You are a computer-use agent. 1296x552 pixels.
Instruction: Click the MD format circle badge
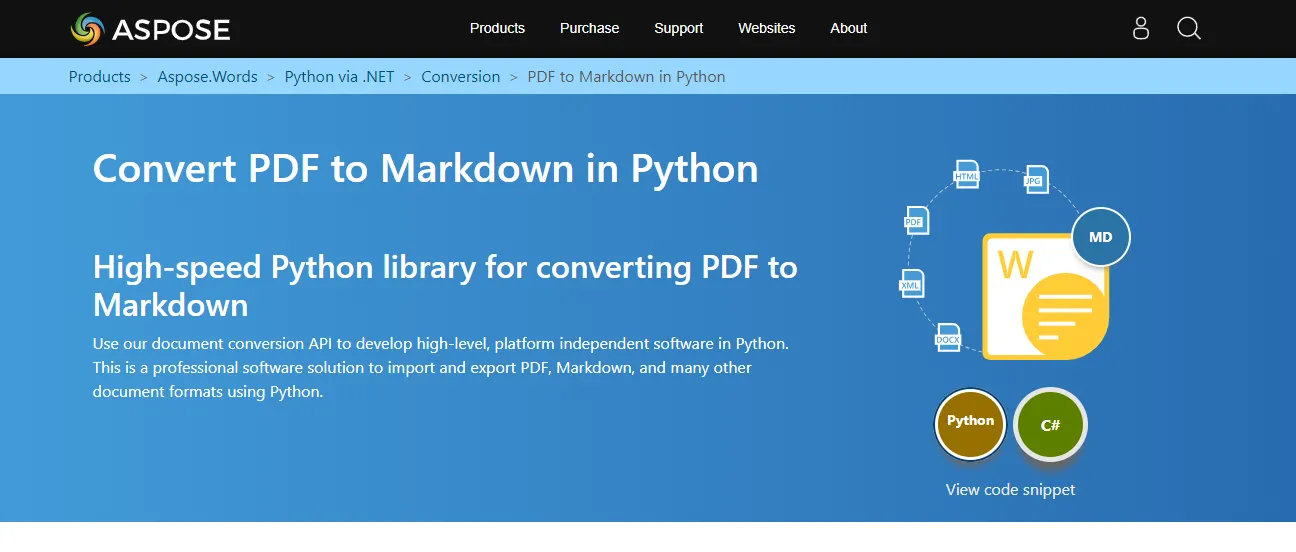1101,238
